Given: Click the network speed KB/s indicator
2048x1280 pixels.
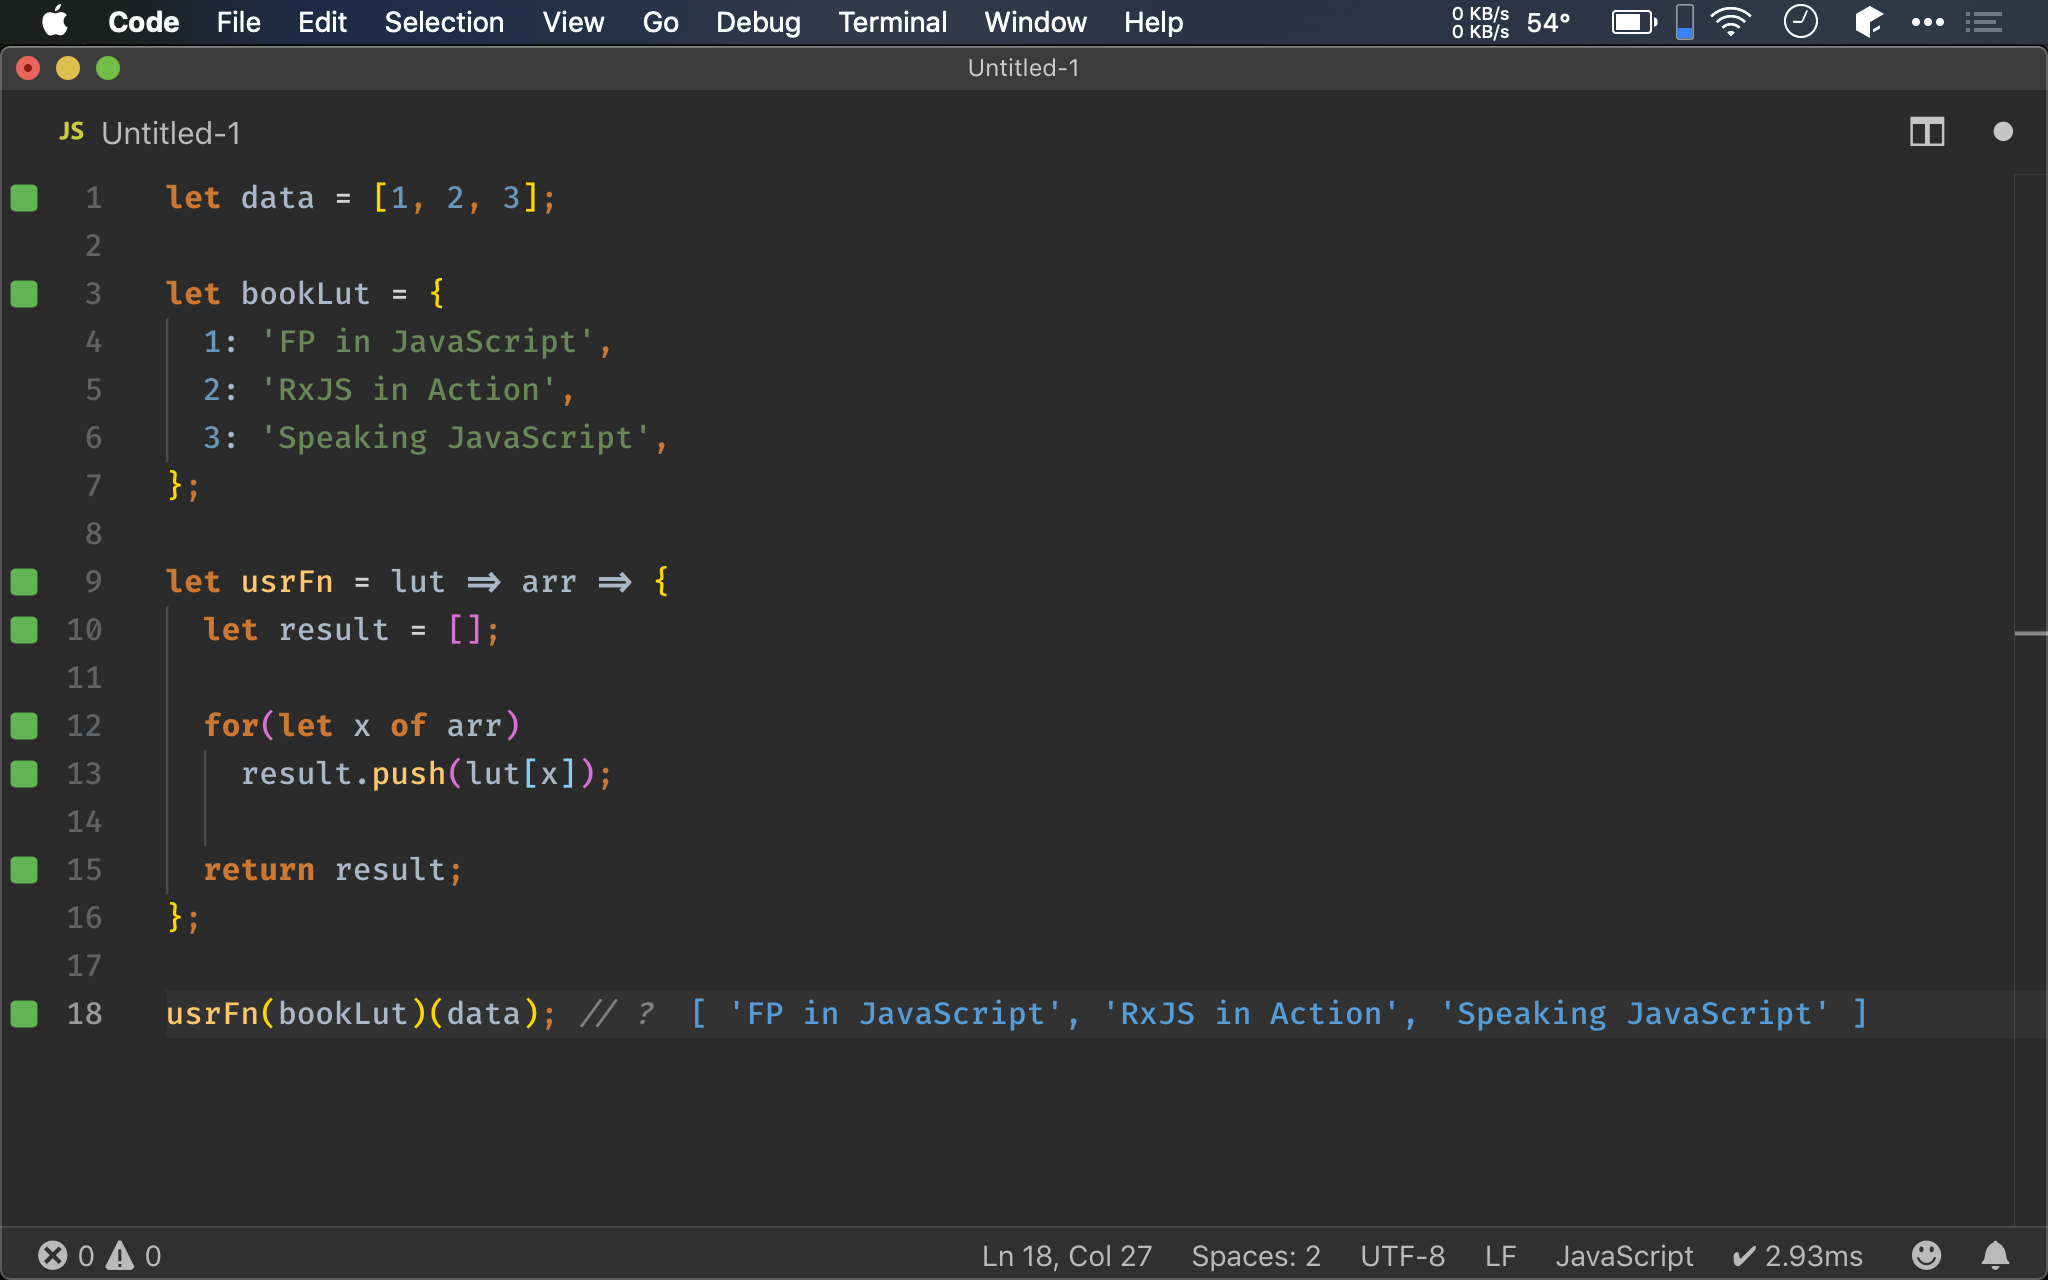Looking at the screenshot, I should pyautogui.click(x=1481, y=22).
